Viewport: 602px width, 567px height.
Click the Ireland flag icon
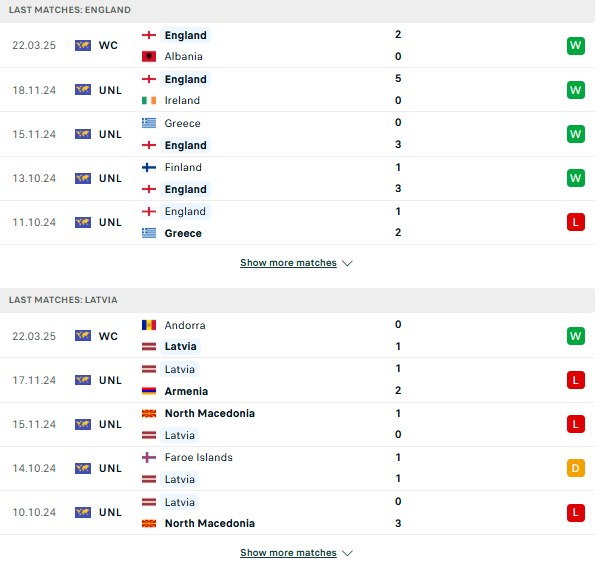coord(149,101)
